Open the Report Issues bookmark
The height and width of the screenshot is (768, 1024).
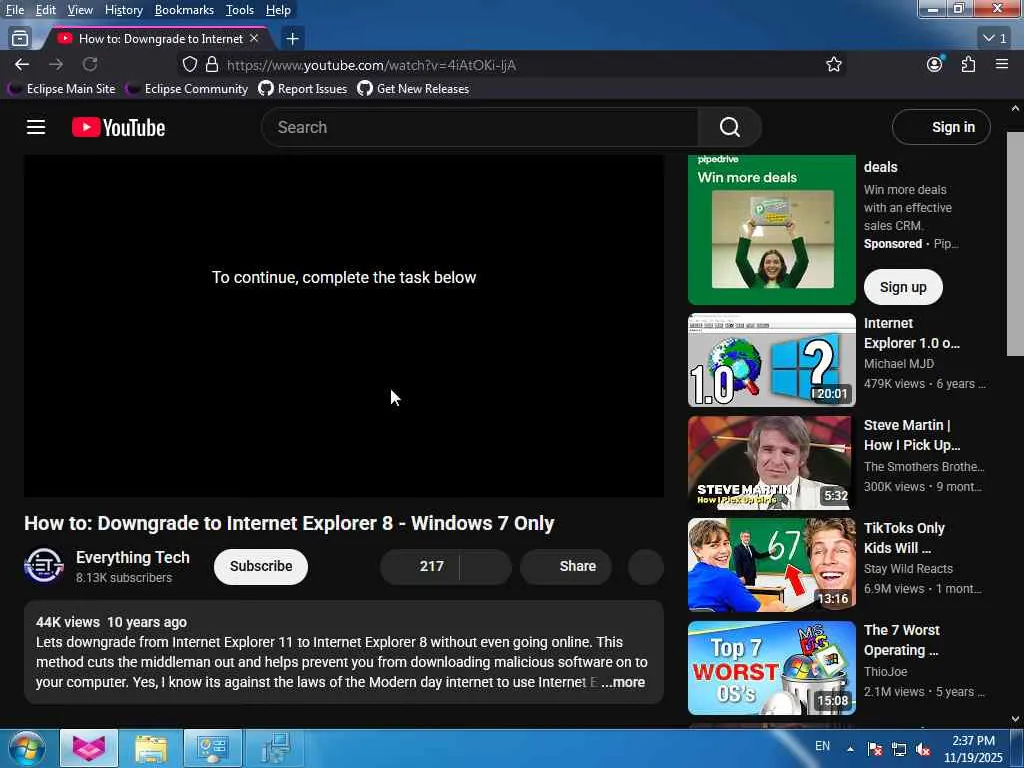tap(303, 89)
